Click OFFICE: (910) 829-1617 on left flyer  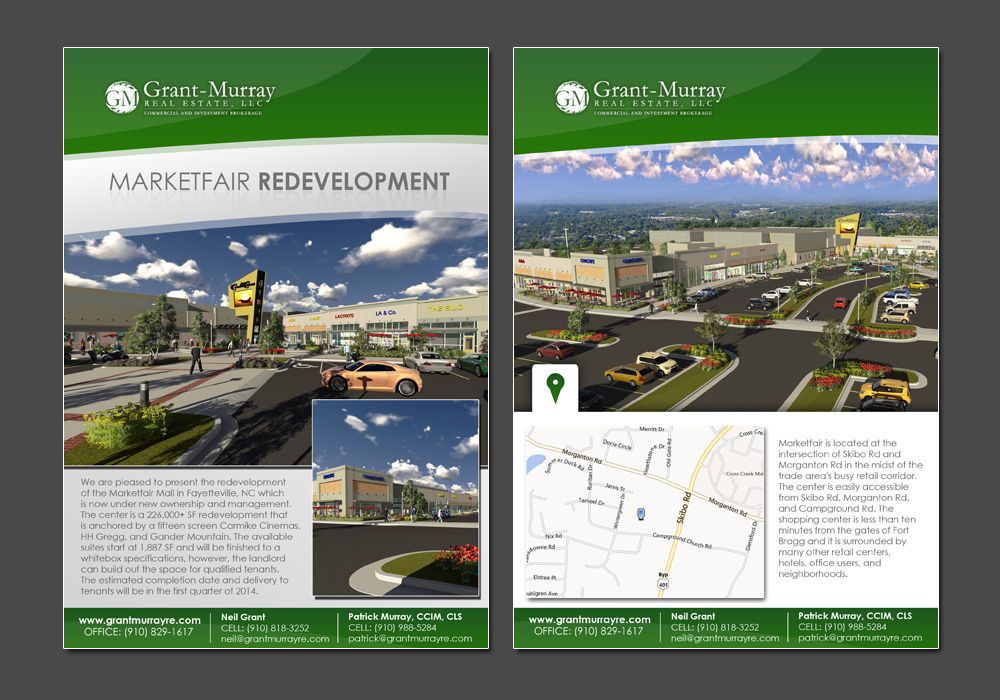tap(138, 632)
